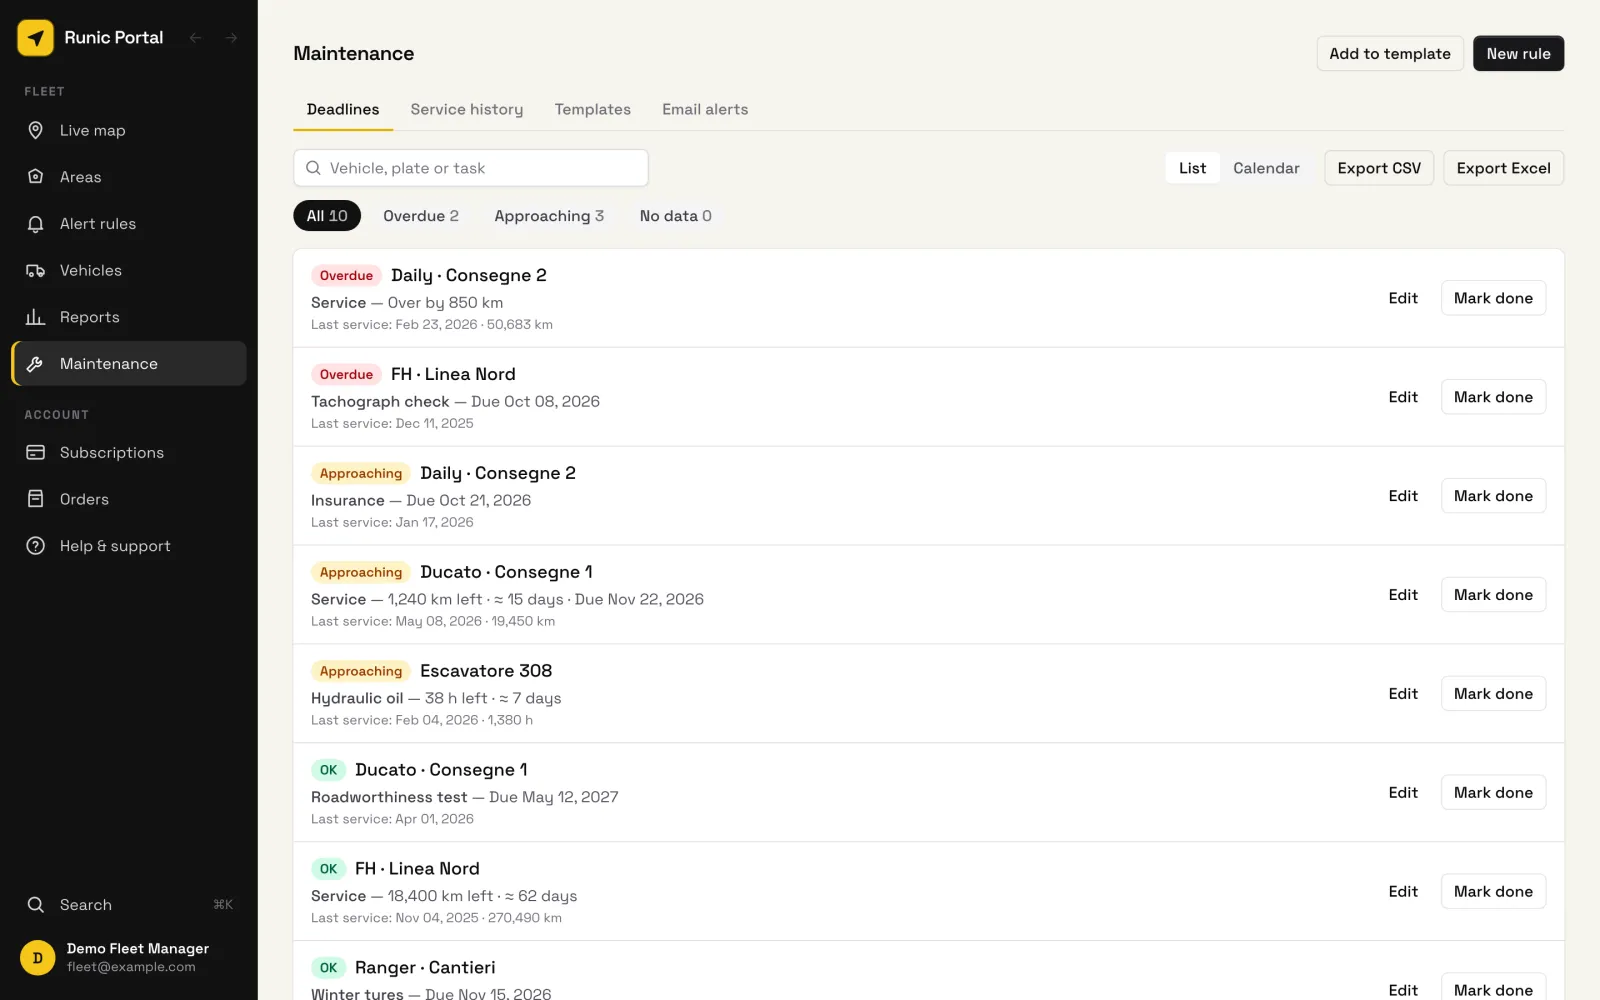Go forward with the right arrow icon

coord(231,38)
